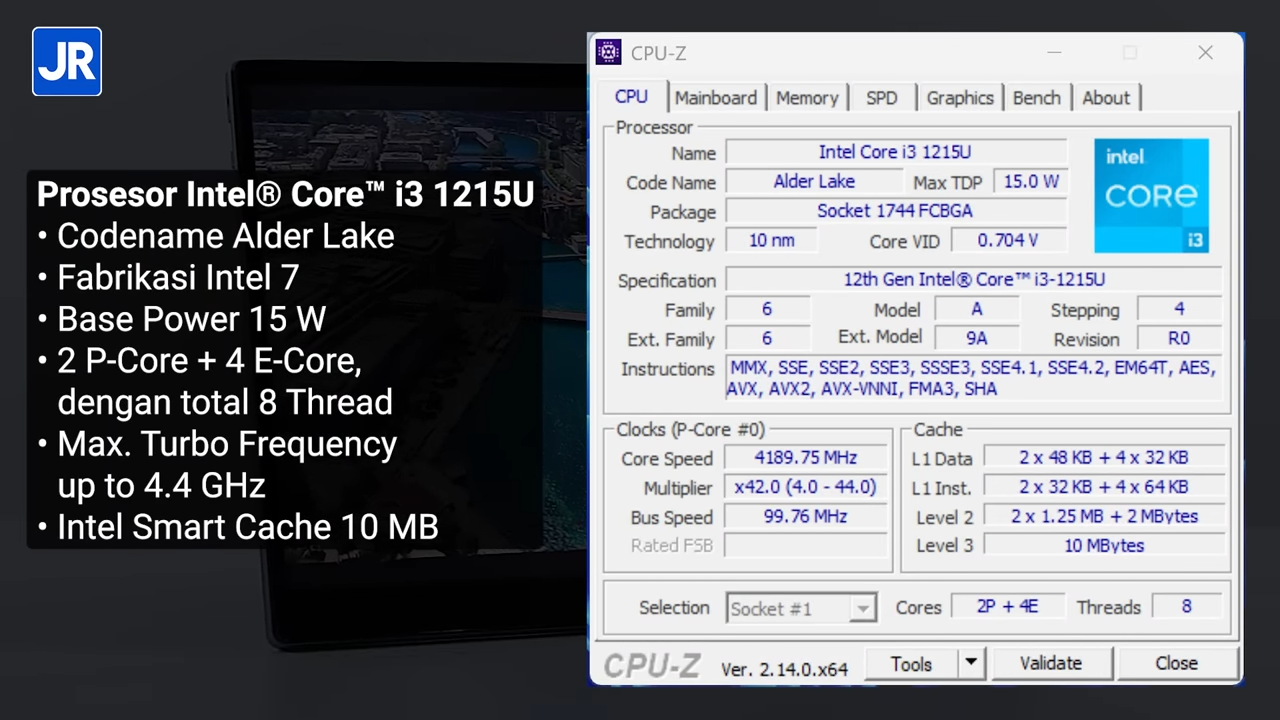
Task: Click the Intel Smart Cache 10 MB bullet
Action: click(238, 526)
